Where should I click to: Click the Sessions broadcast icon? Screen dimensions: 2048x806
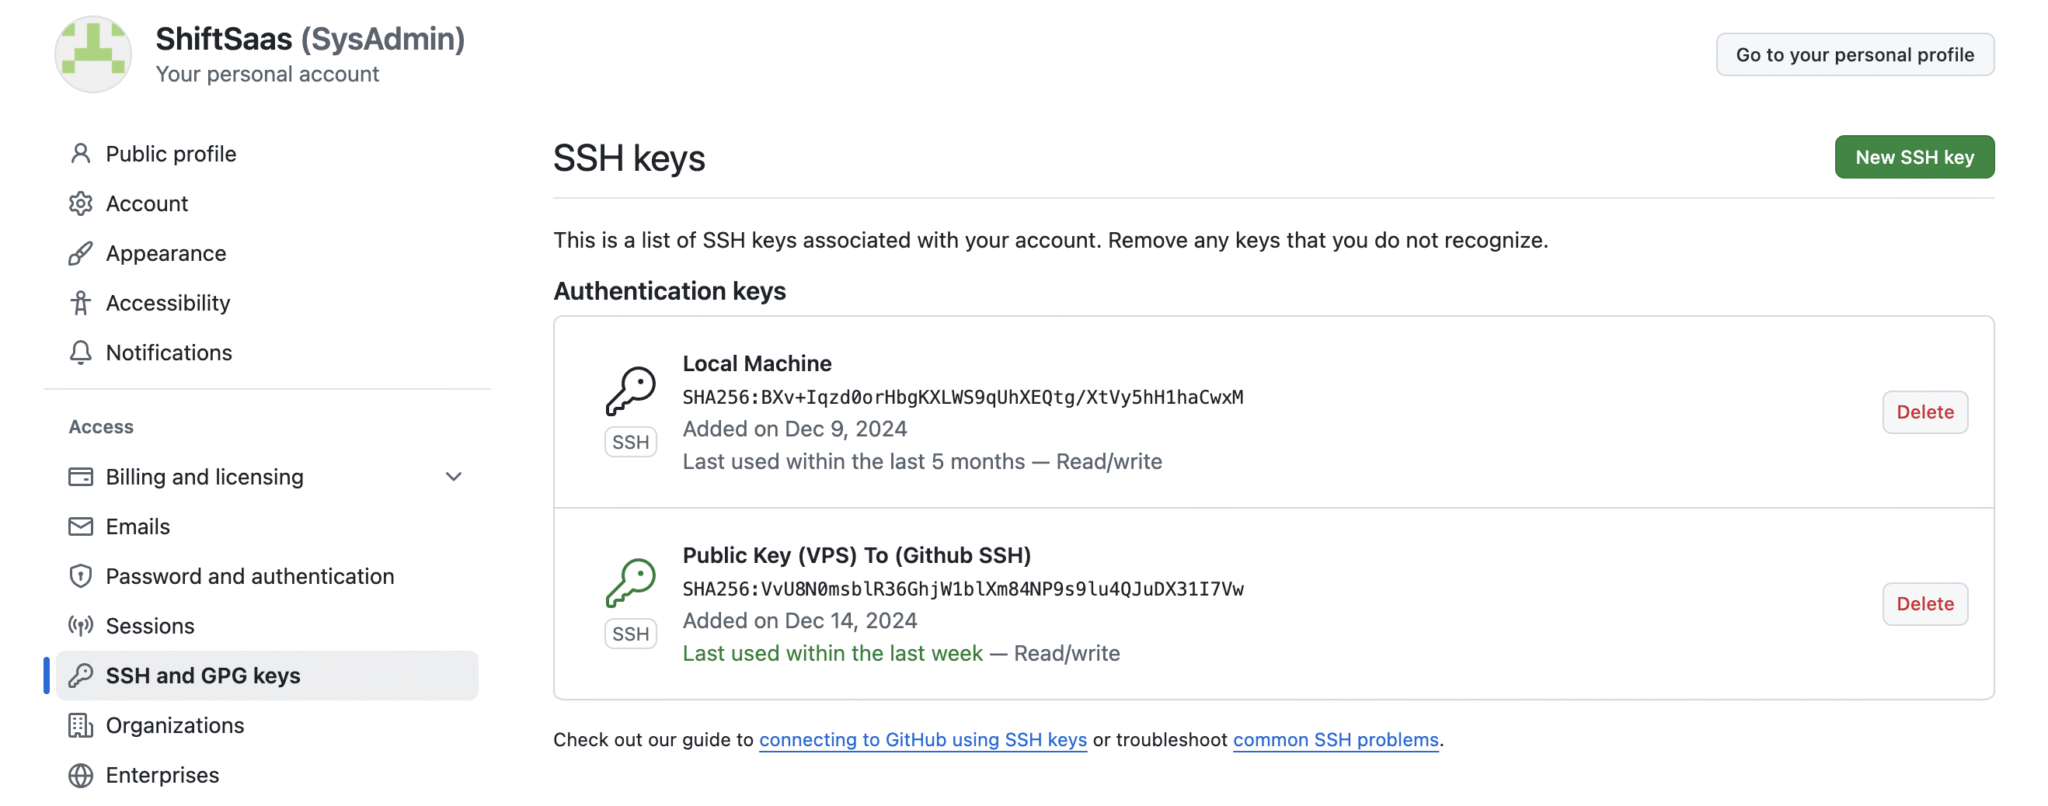click(x=81, y=626)
